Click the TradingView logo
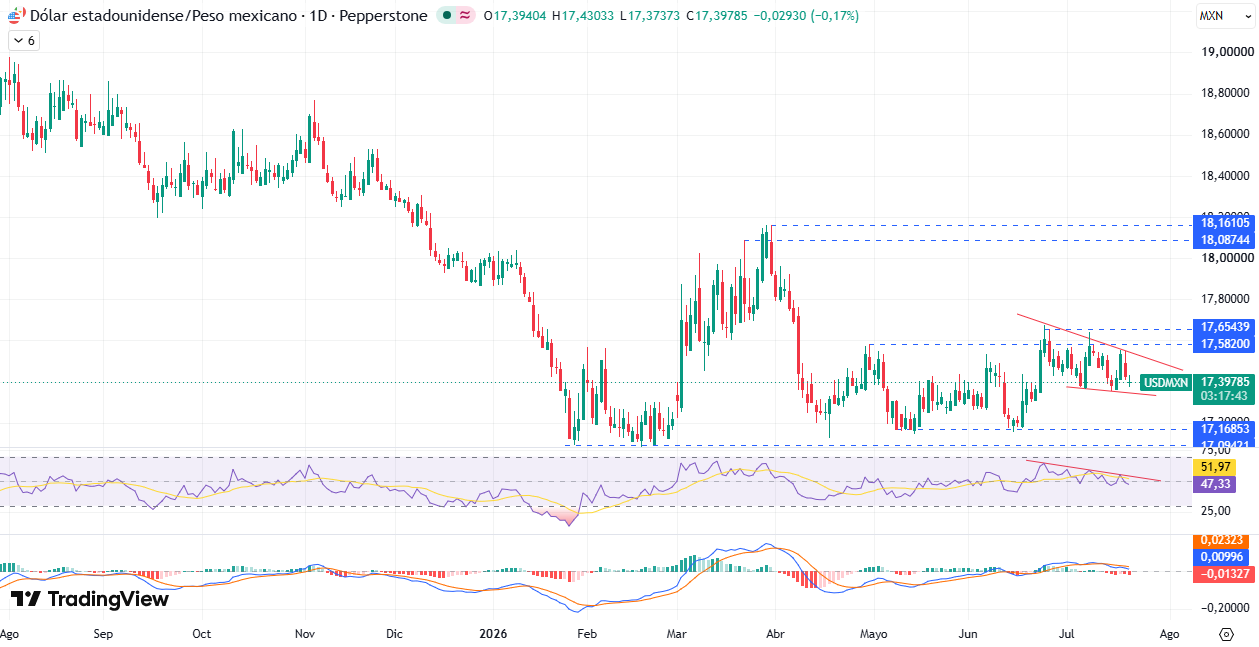 point(90,599)
